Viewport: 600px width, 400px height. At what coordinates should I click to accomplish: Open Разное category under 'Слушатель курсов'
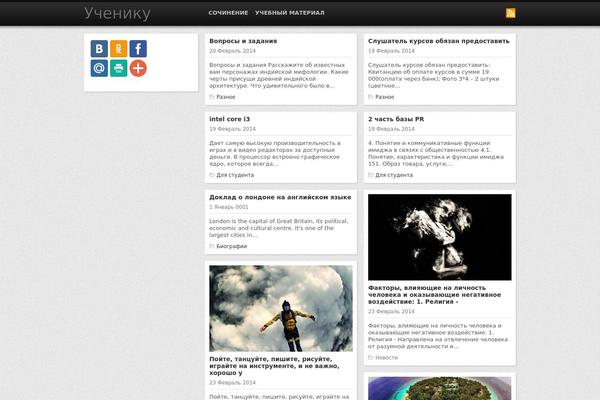pyautogui.click(x=385, y=97)
